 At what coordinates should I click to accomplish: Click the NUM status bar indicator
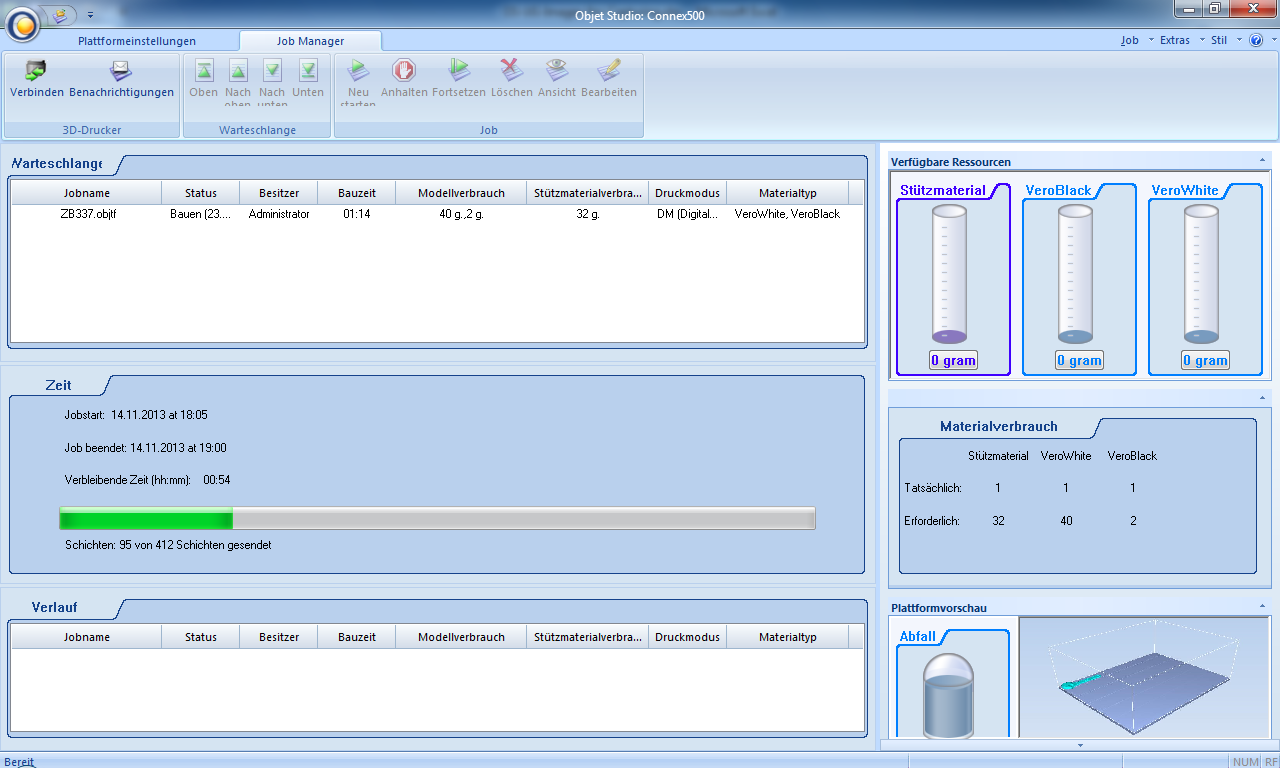1246,761
